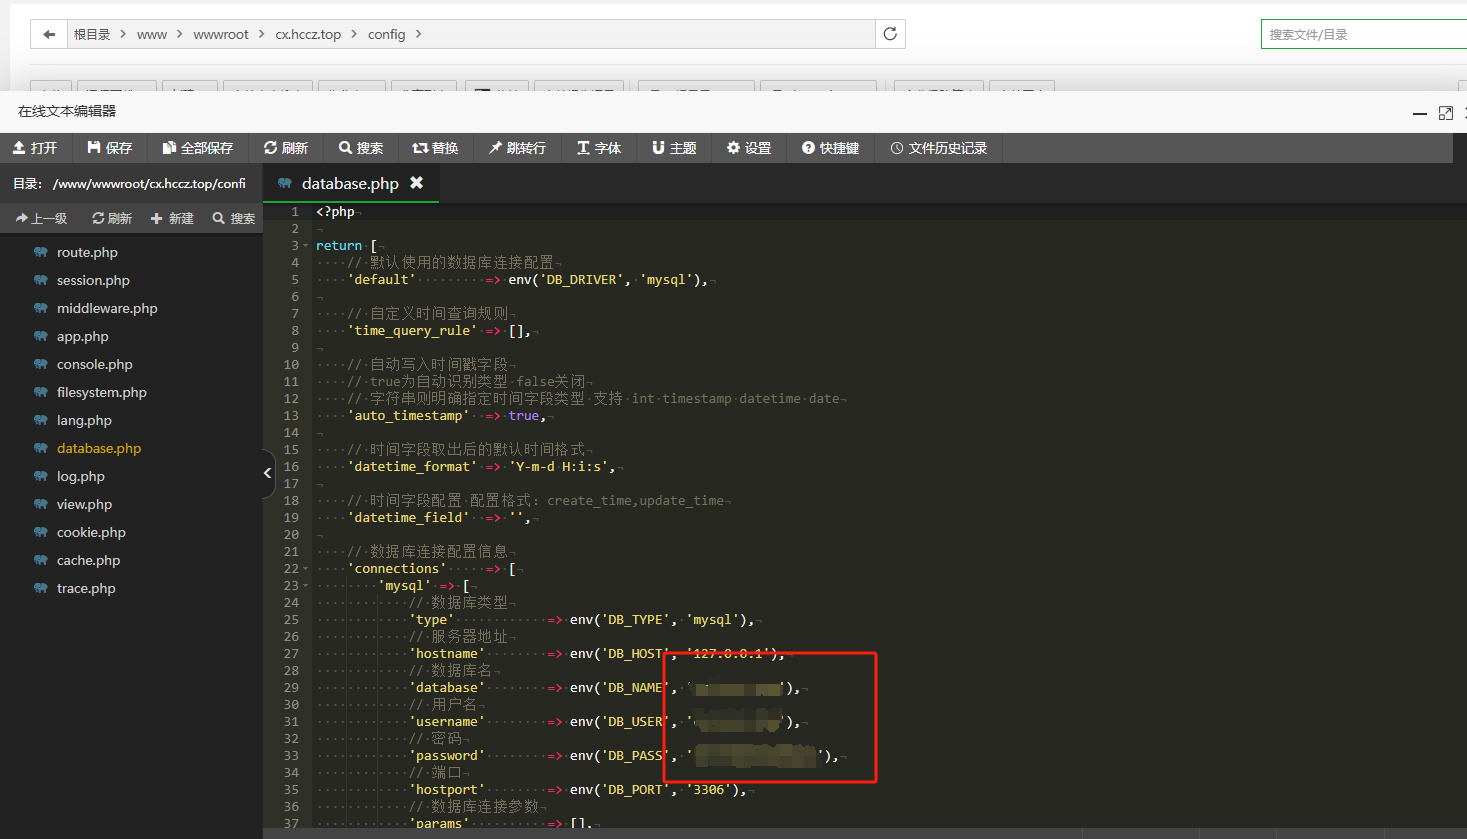Fold the return array at line 3
1467x839 pixels.
(x=306, y=246)
